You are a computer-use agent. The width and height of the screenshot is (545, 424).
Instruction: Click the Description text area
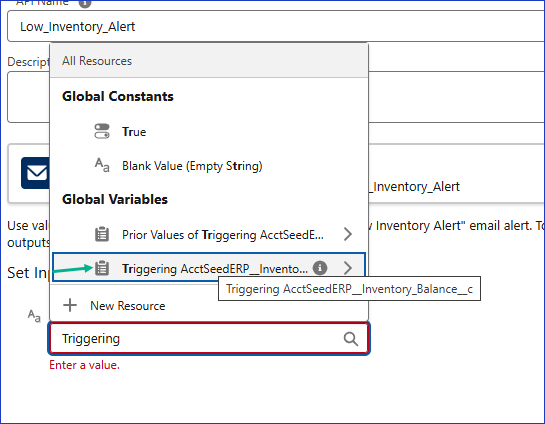[276, 97]
